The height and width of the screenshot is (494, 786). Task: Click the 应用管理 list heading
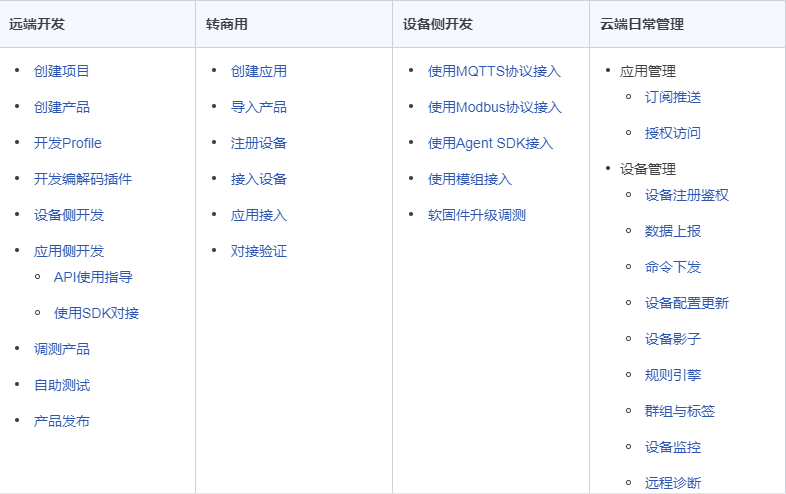tap(648, 71)
